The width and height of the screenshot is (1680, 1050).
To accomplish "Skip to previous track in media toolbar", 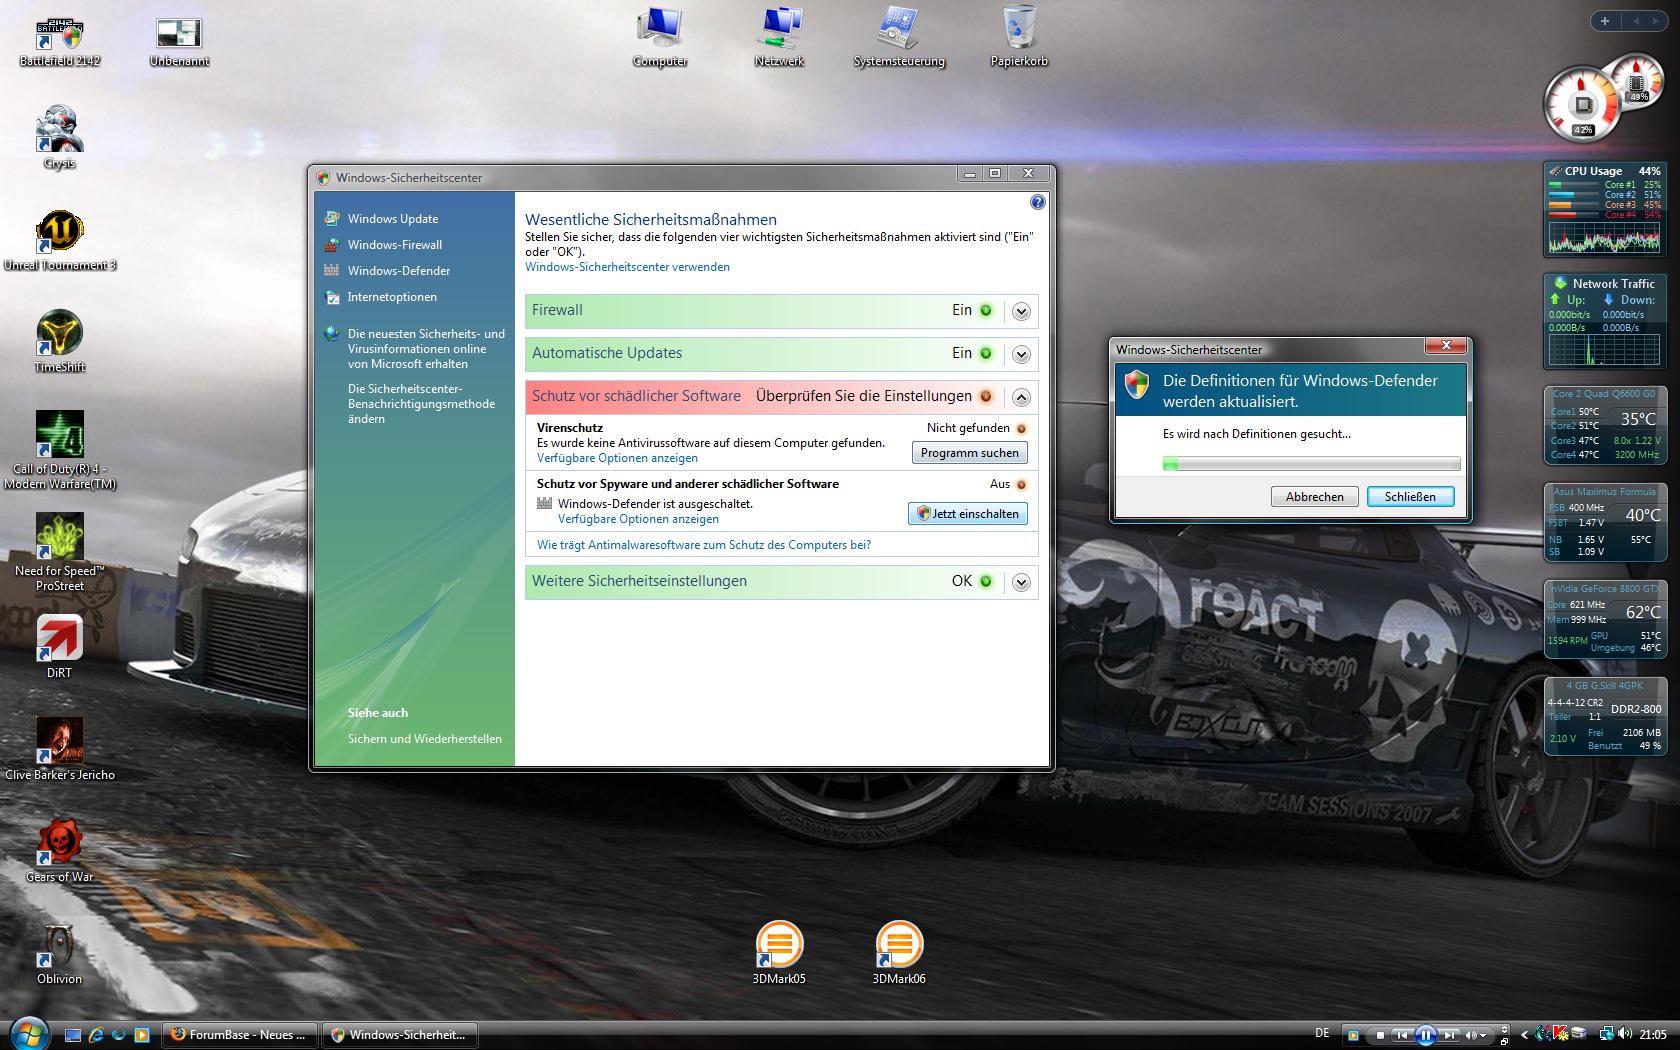I will [1402, 1035].
